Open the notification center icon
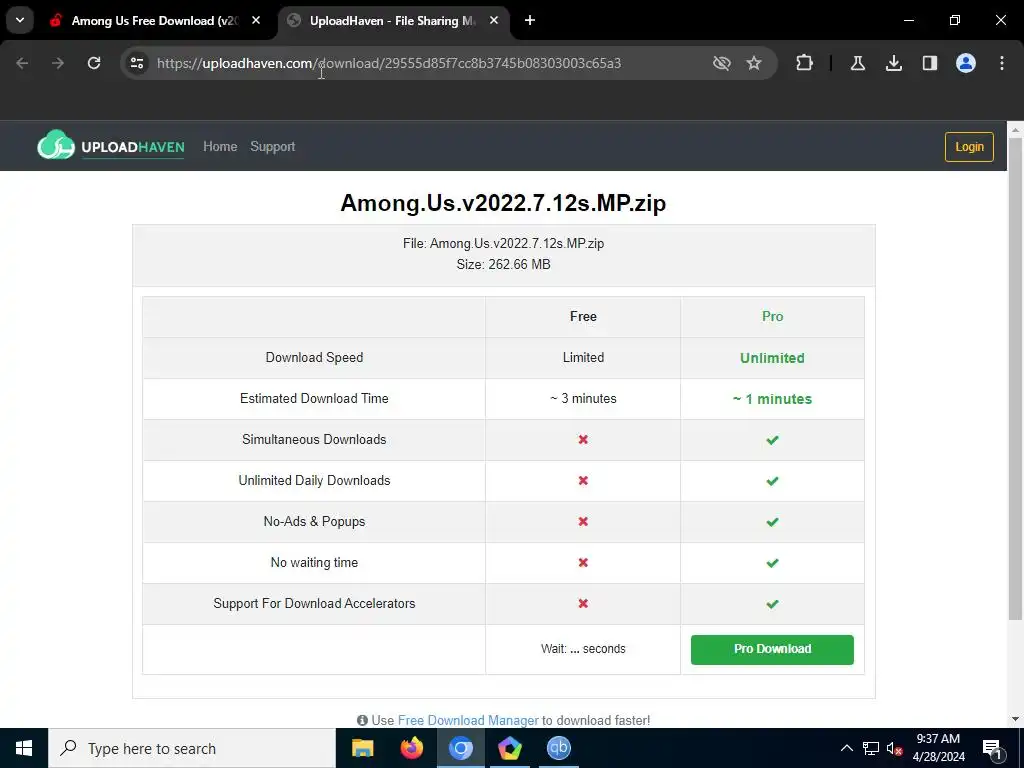The height and width of the screenshot is (768, 1024). tap(991, 749)
